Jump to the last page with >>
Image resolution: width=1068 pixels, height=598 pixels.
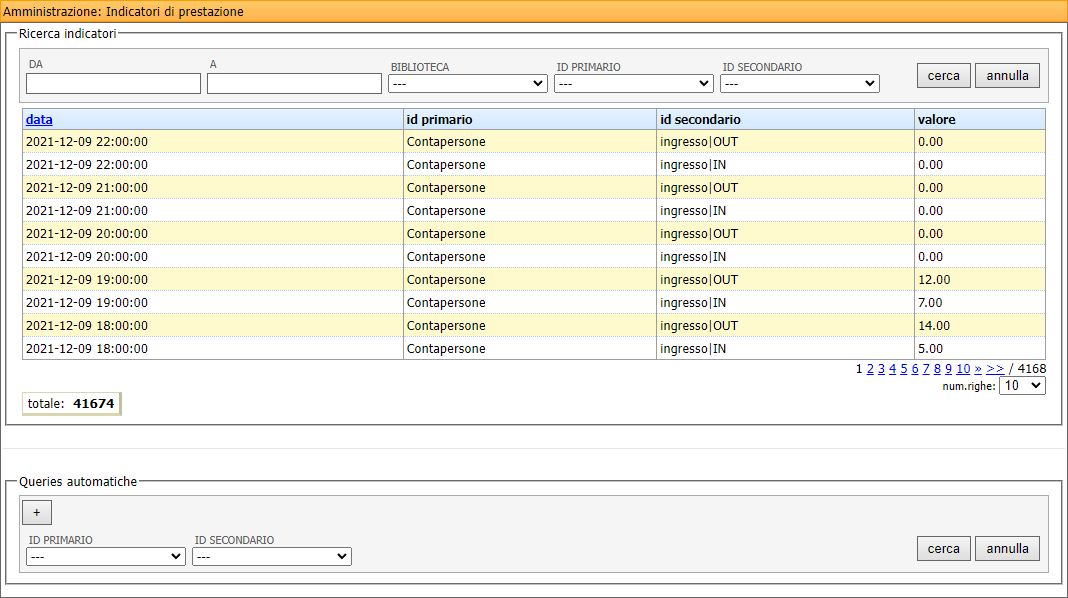click(x=994, y=368)
